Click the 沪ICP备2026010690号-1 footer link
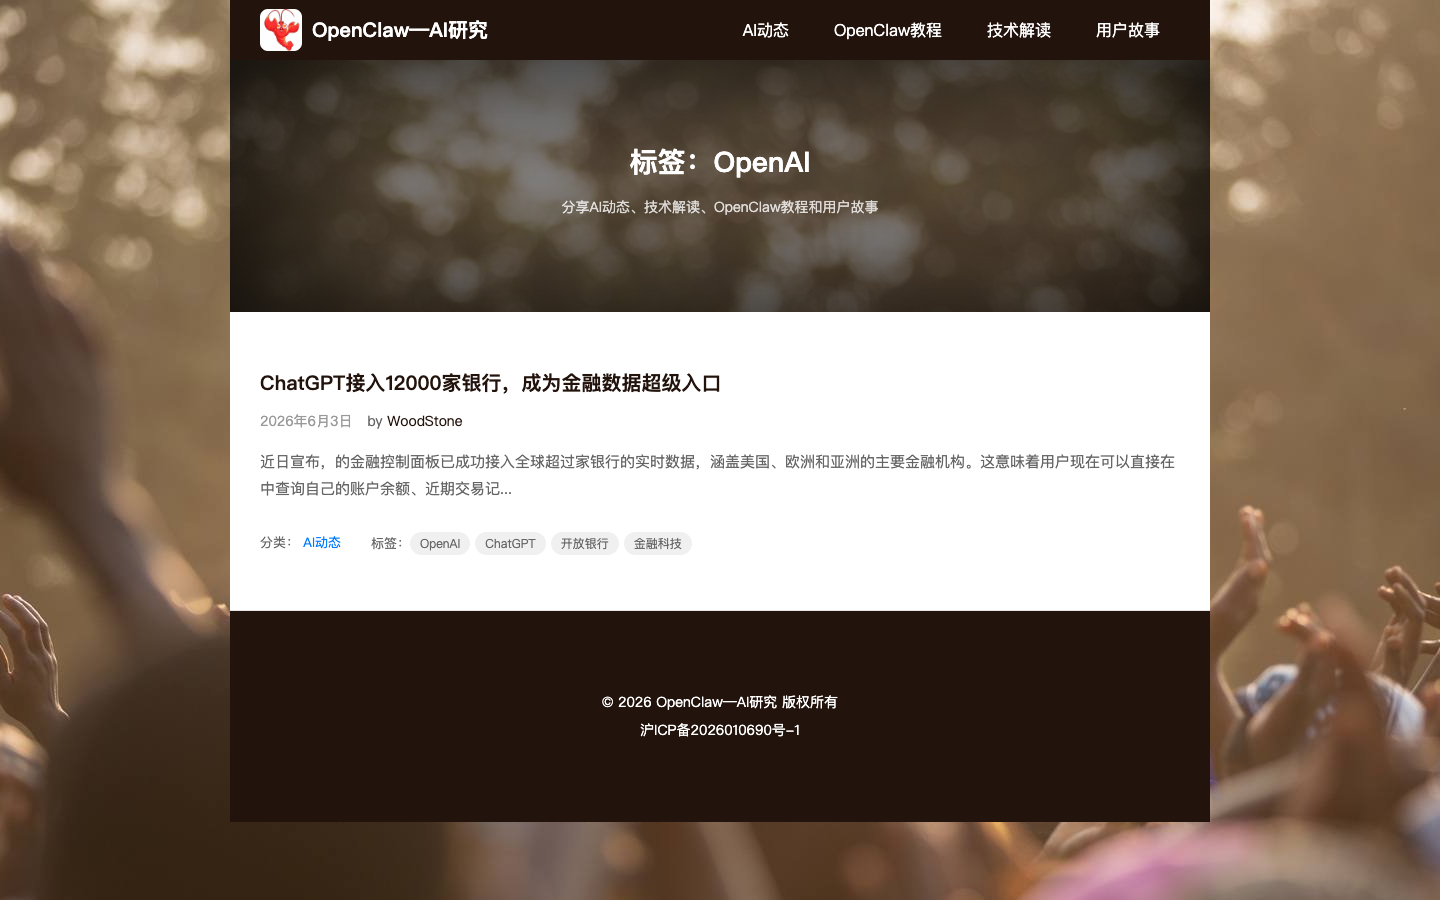Image resolution: width=1440 pixels, height=900 pixels. pos(720,730)
